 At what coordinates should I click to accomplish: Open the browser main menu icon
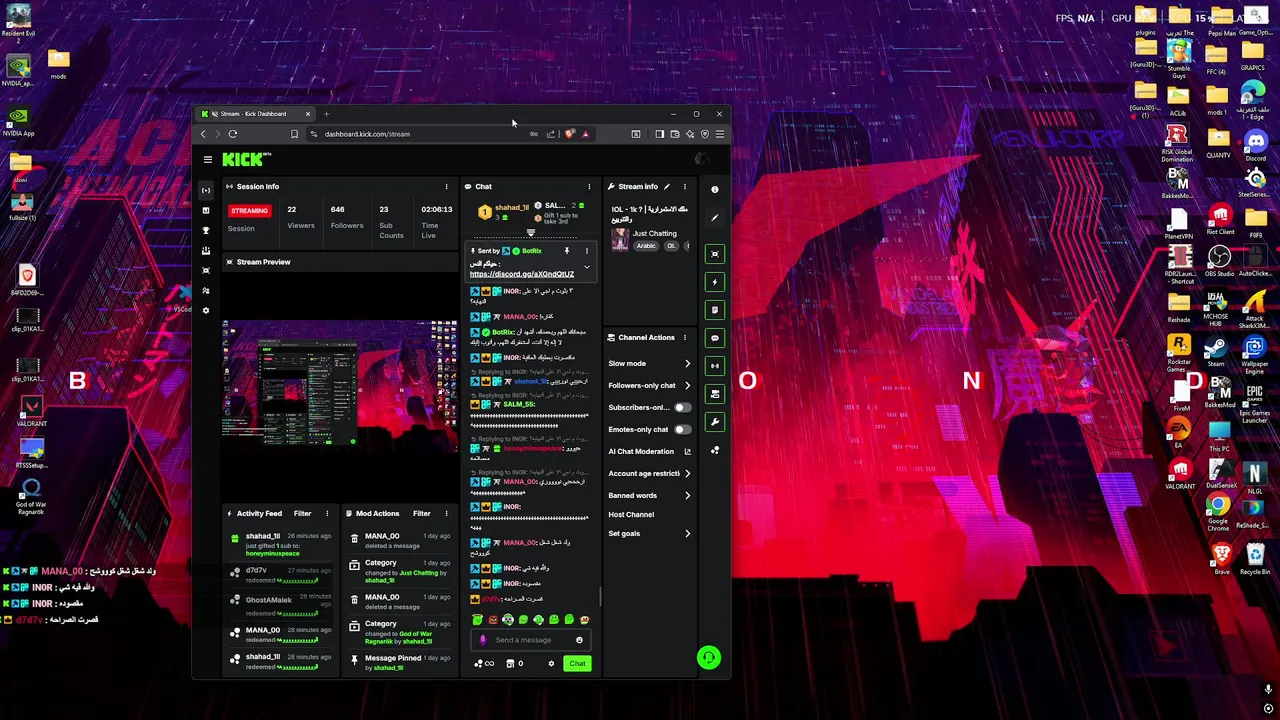(720, 134)
